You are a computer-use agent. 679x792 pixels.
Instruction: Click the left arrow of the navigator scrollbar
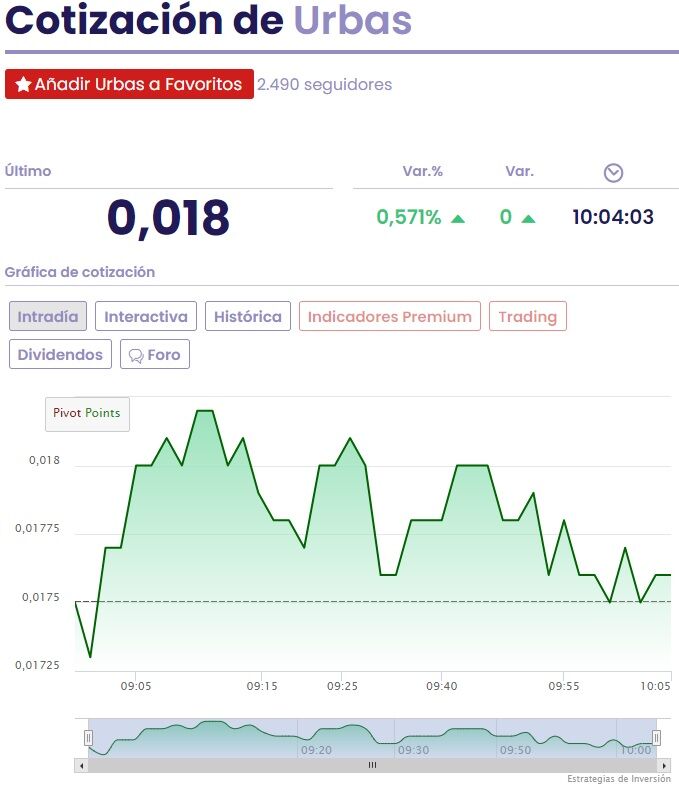(x=81, y=766)
